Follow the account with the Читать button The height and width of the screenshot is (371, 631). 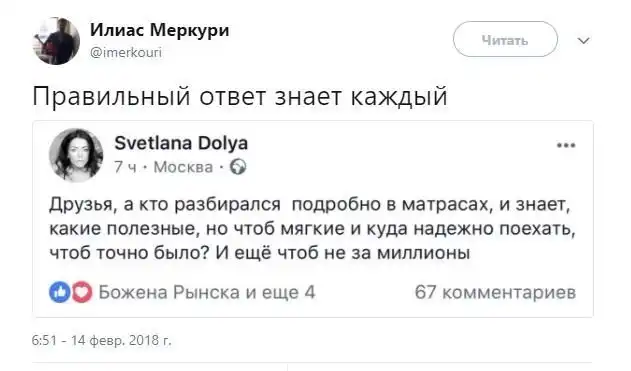505,39
